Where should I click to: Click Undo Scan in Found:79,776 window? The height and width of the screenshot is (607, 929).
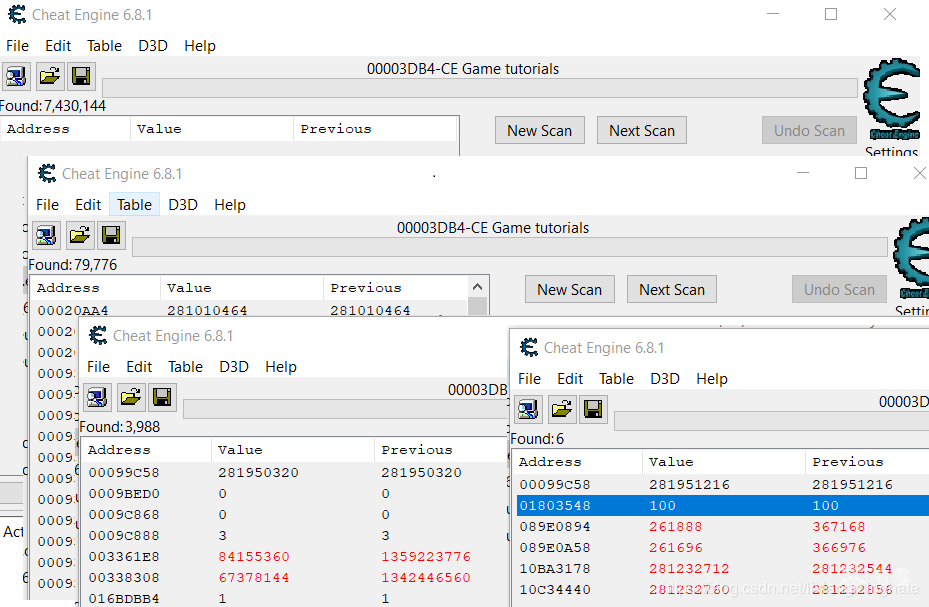tap(839, 289)
